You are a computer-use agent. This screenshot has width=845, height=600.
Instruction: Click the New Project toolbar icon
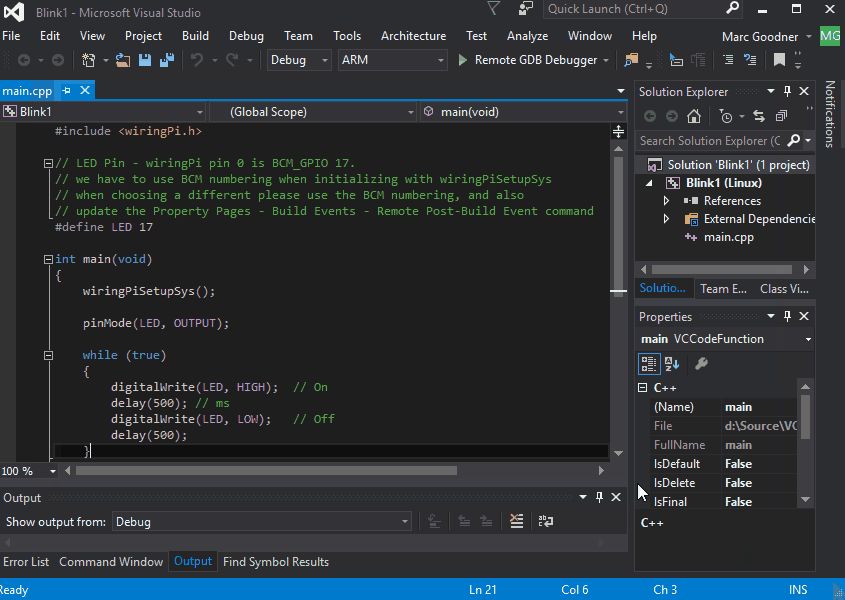click(88, 60)
